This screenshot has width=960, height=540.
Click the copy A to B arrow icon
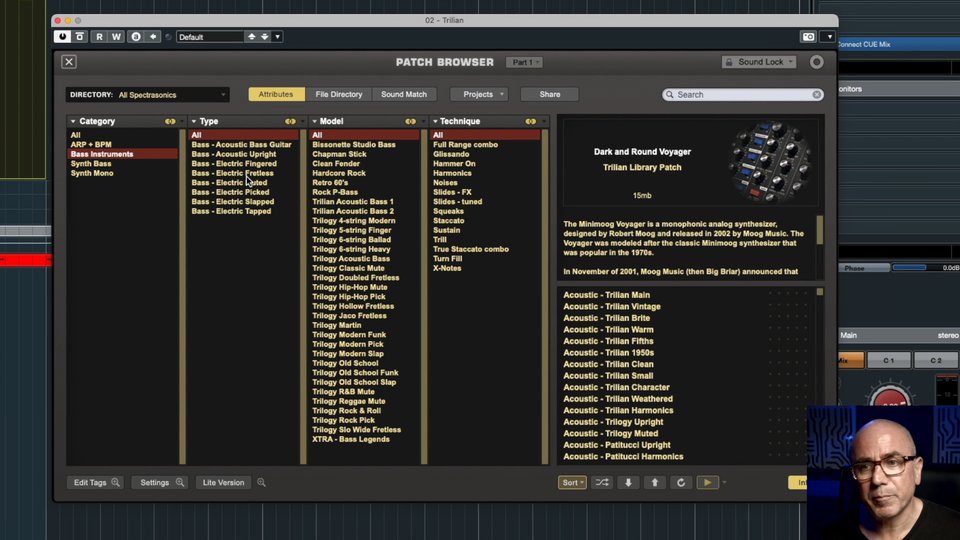click(x=152, y=37)
